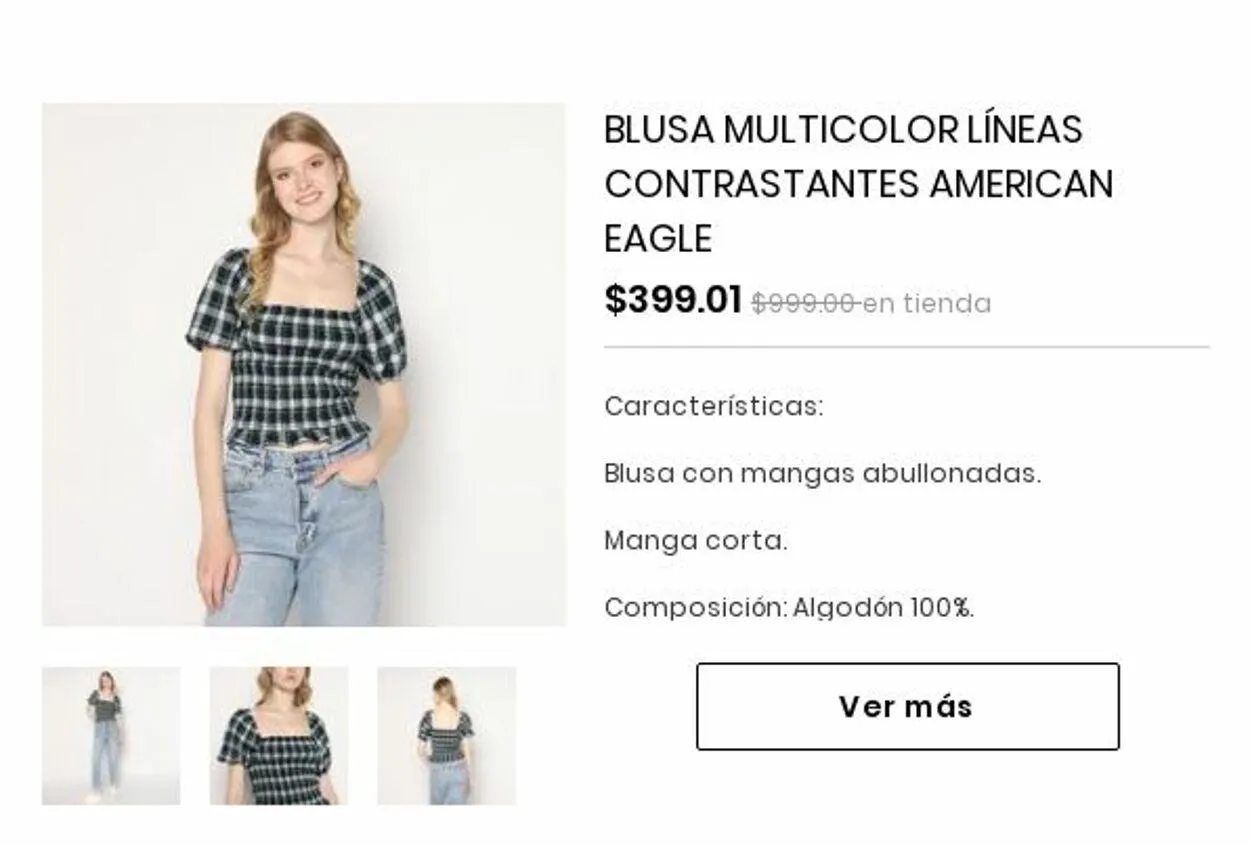Click the sale price $399.01
The width and height of the screenshot is (1250, 845).
[x=673, y=300]
